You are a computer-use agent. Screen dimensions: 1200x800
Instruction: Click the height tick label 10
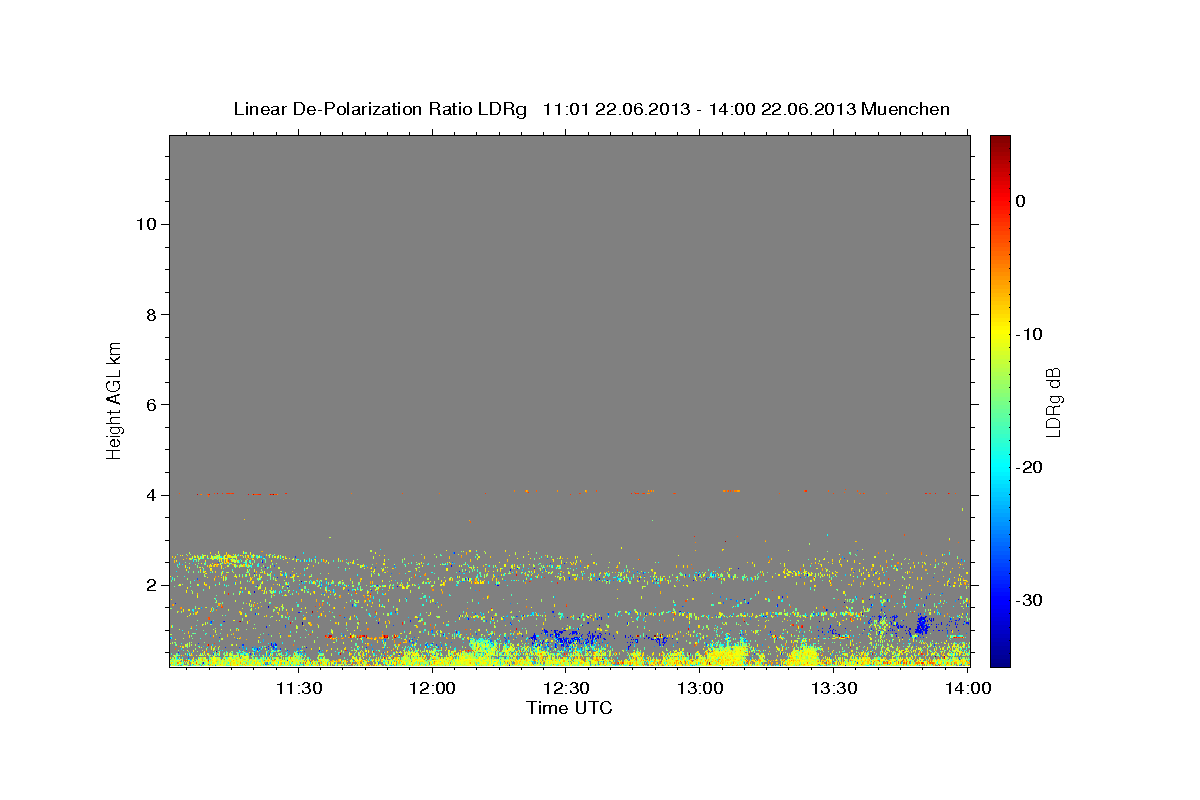pyautogui.click(x=146, y=224)
